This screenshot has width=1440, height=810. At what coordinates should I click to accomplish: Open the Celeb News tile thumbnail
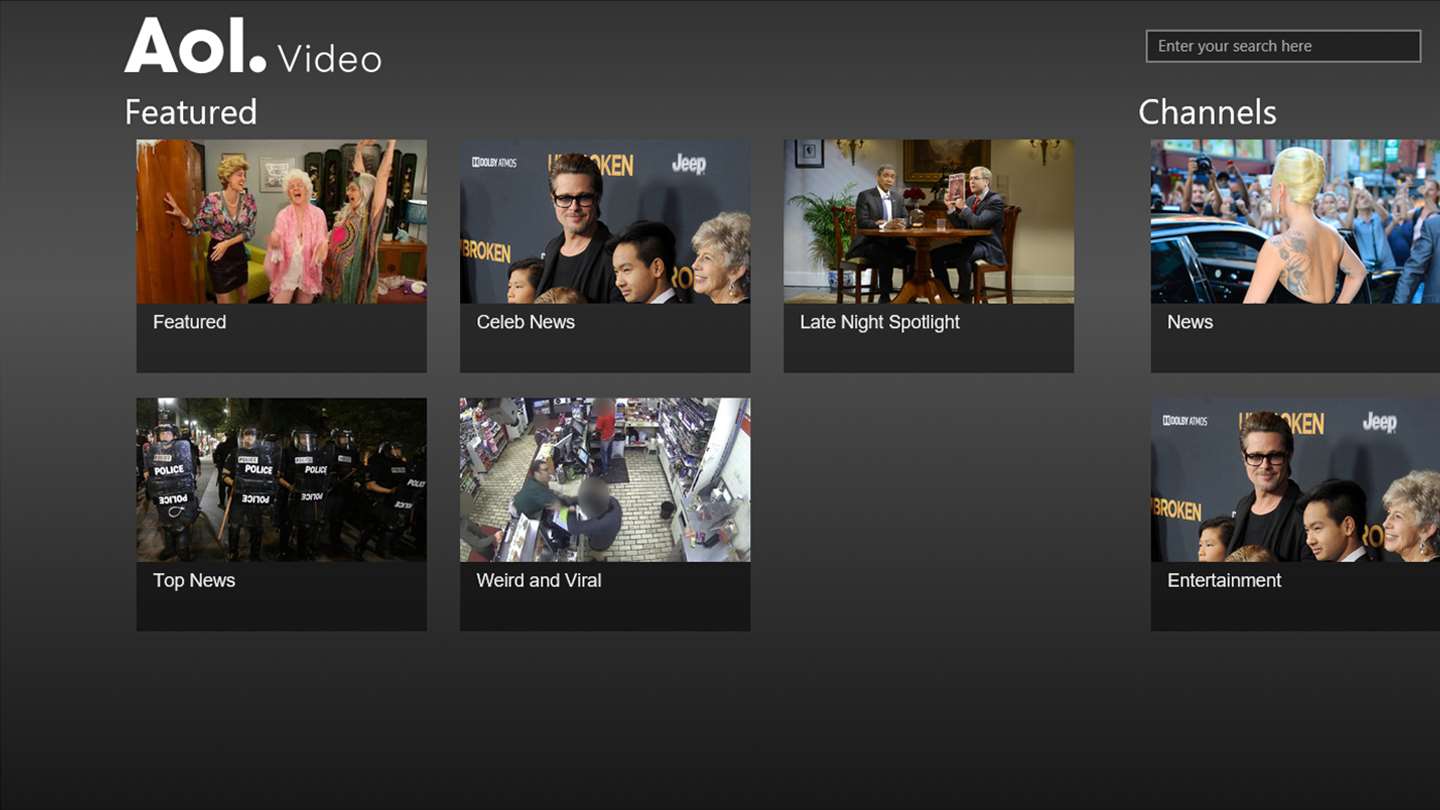605,221
